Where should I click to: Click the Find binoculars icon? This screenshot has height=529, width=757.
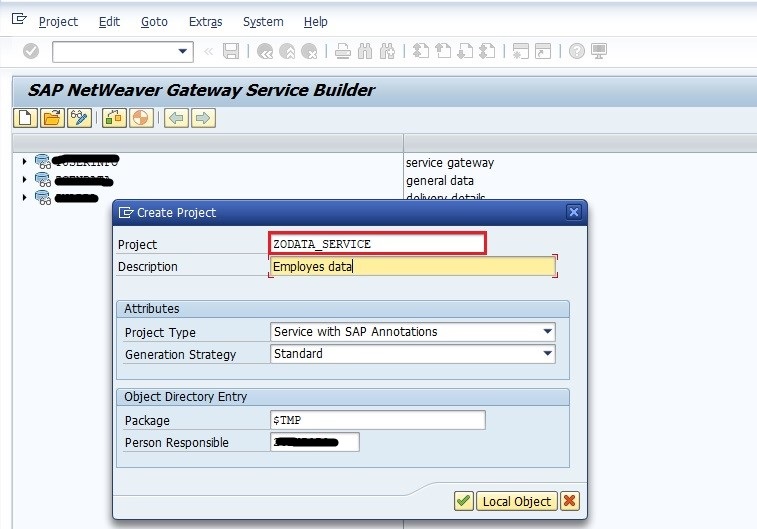coord(365,51)
